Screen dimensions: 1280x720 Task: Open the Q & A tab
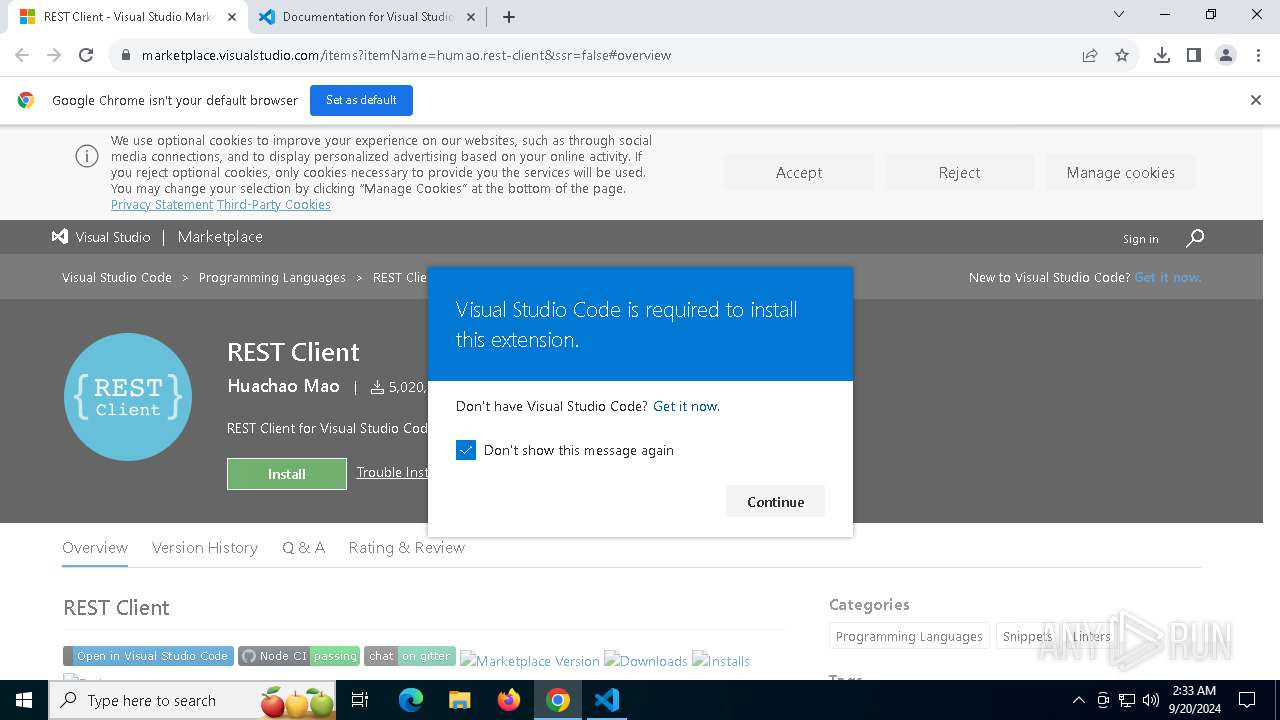[x=303, y=548]
